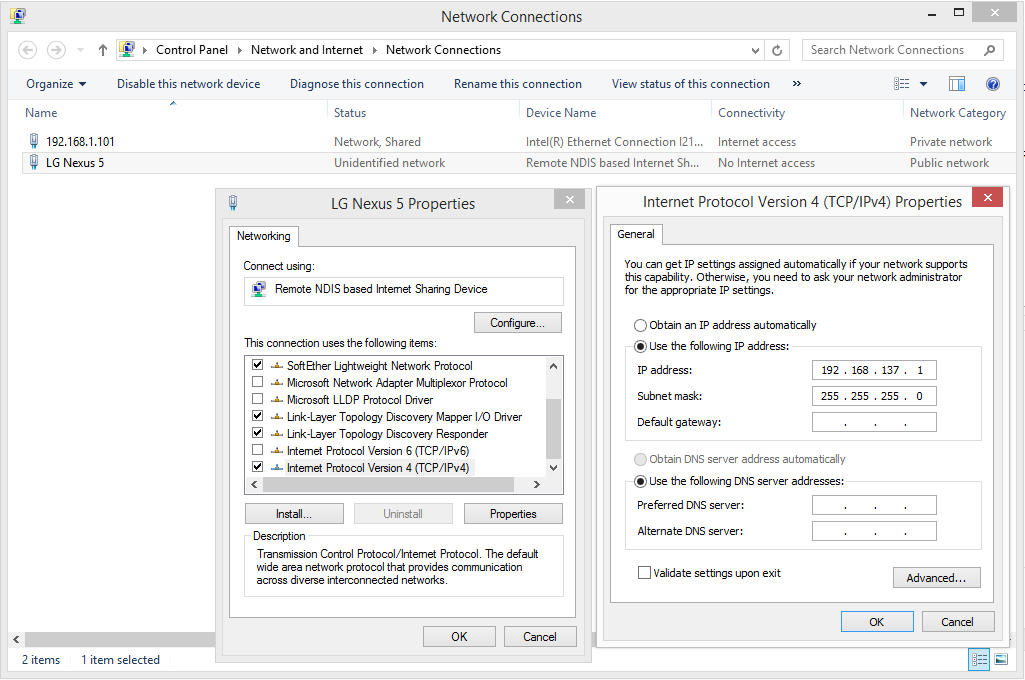
Task: Click Disable this network device
Action: click(188, 84)
